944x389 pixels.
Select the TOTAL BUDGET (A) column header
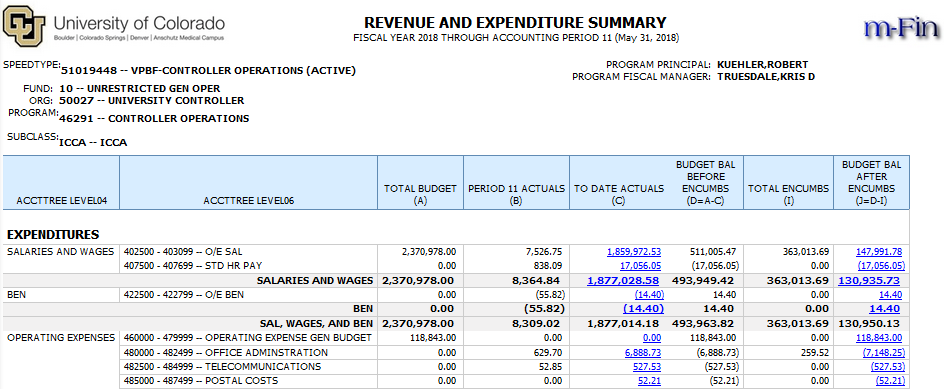[420, 194]
